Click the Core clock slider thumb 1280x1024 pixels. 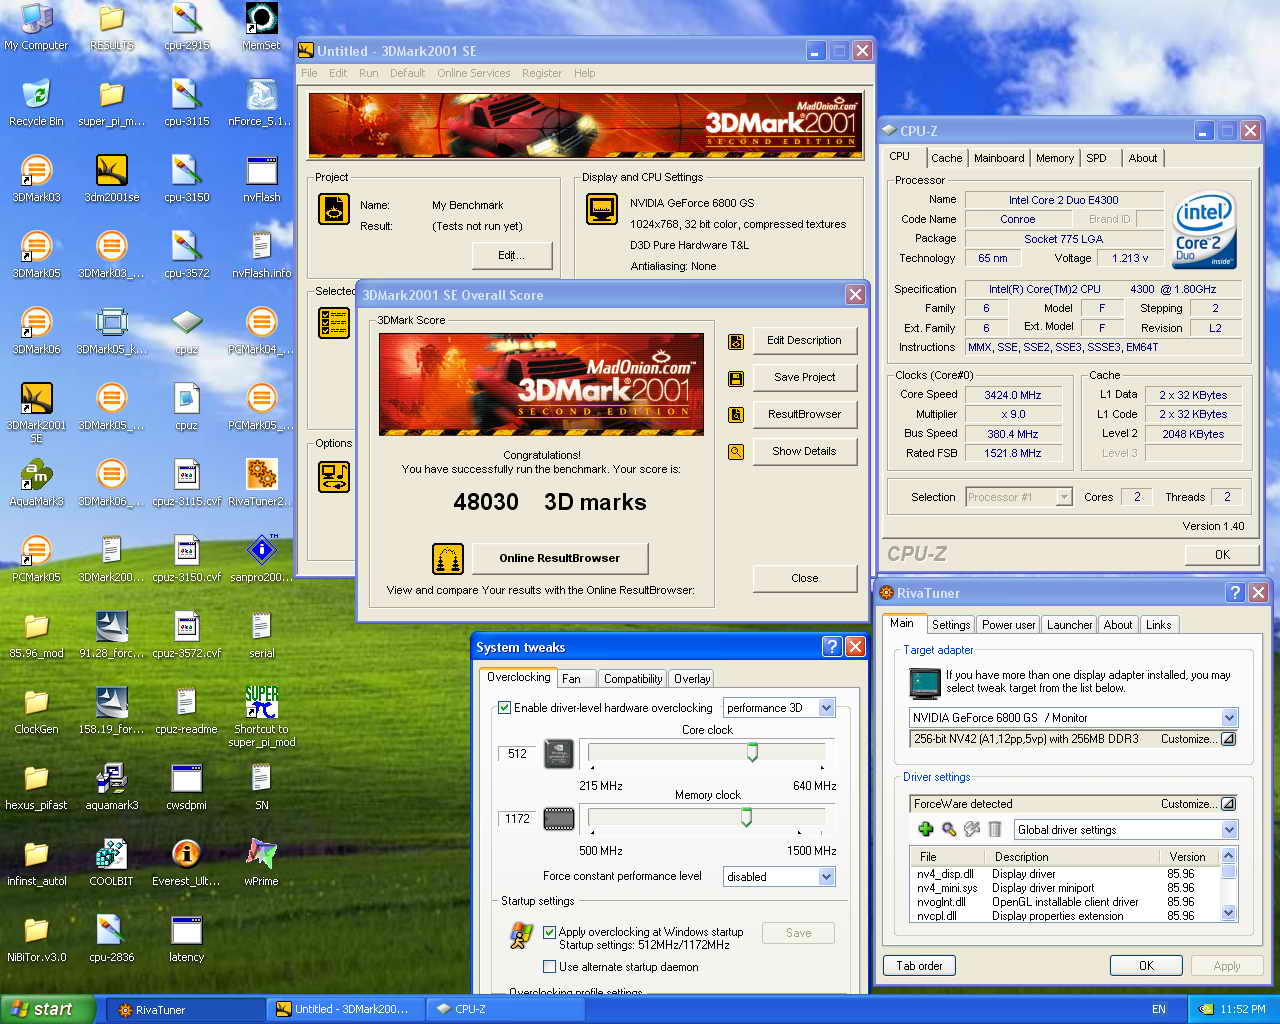752,752
